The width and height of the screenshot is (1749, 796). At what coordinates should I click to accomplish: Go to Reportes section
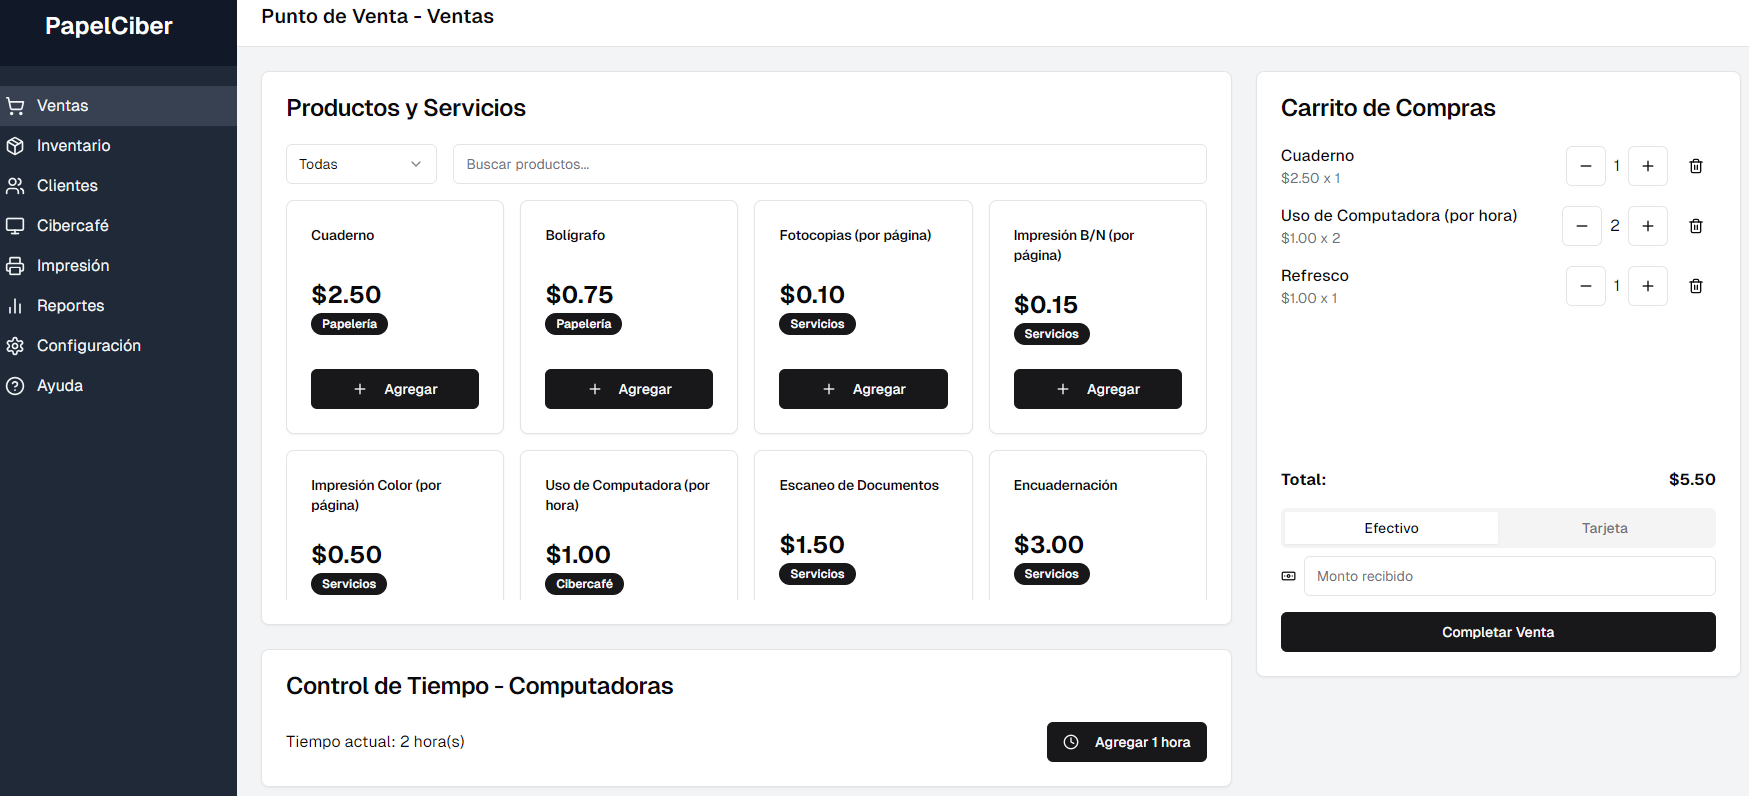pyautogui.click(x=118, y=306)
